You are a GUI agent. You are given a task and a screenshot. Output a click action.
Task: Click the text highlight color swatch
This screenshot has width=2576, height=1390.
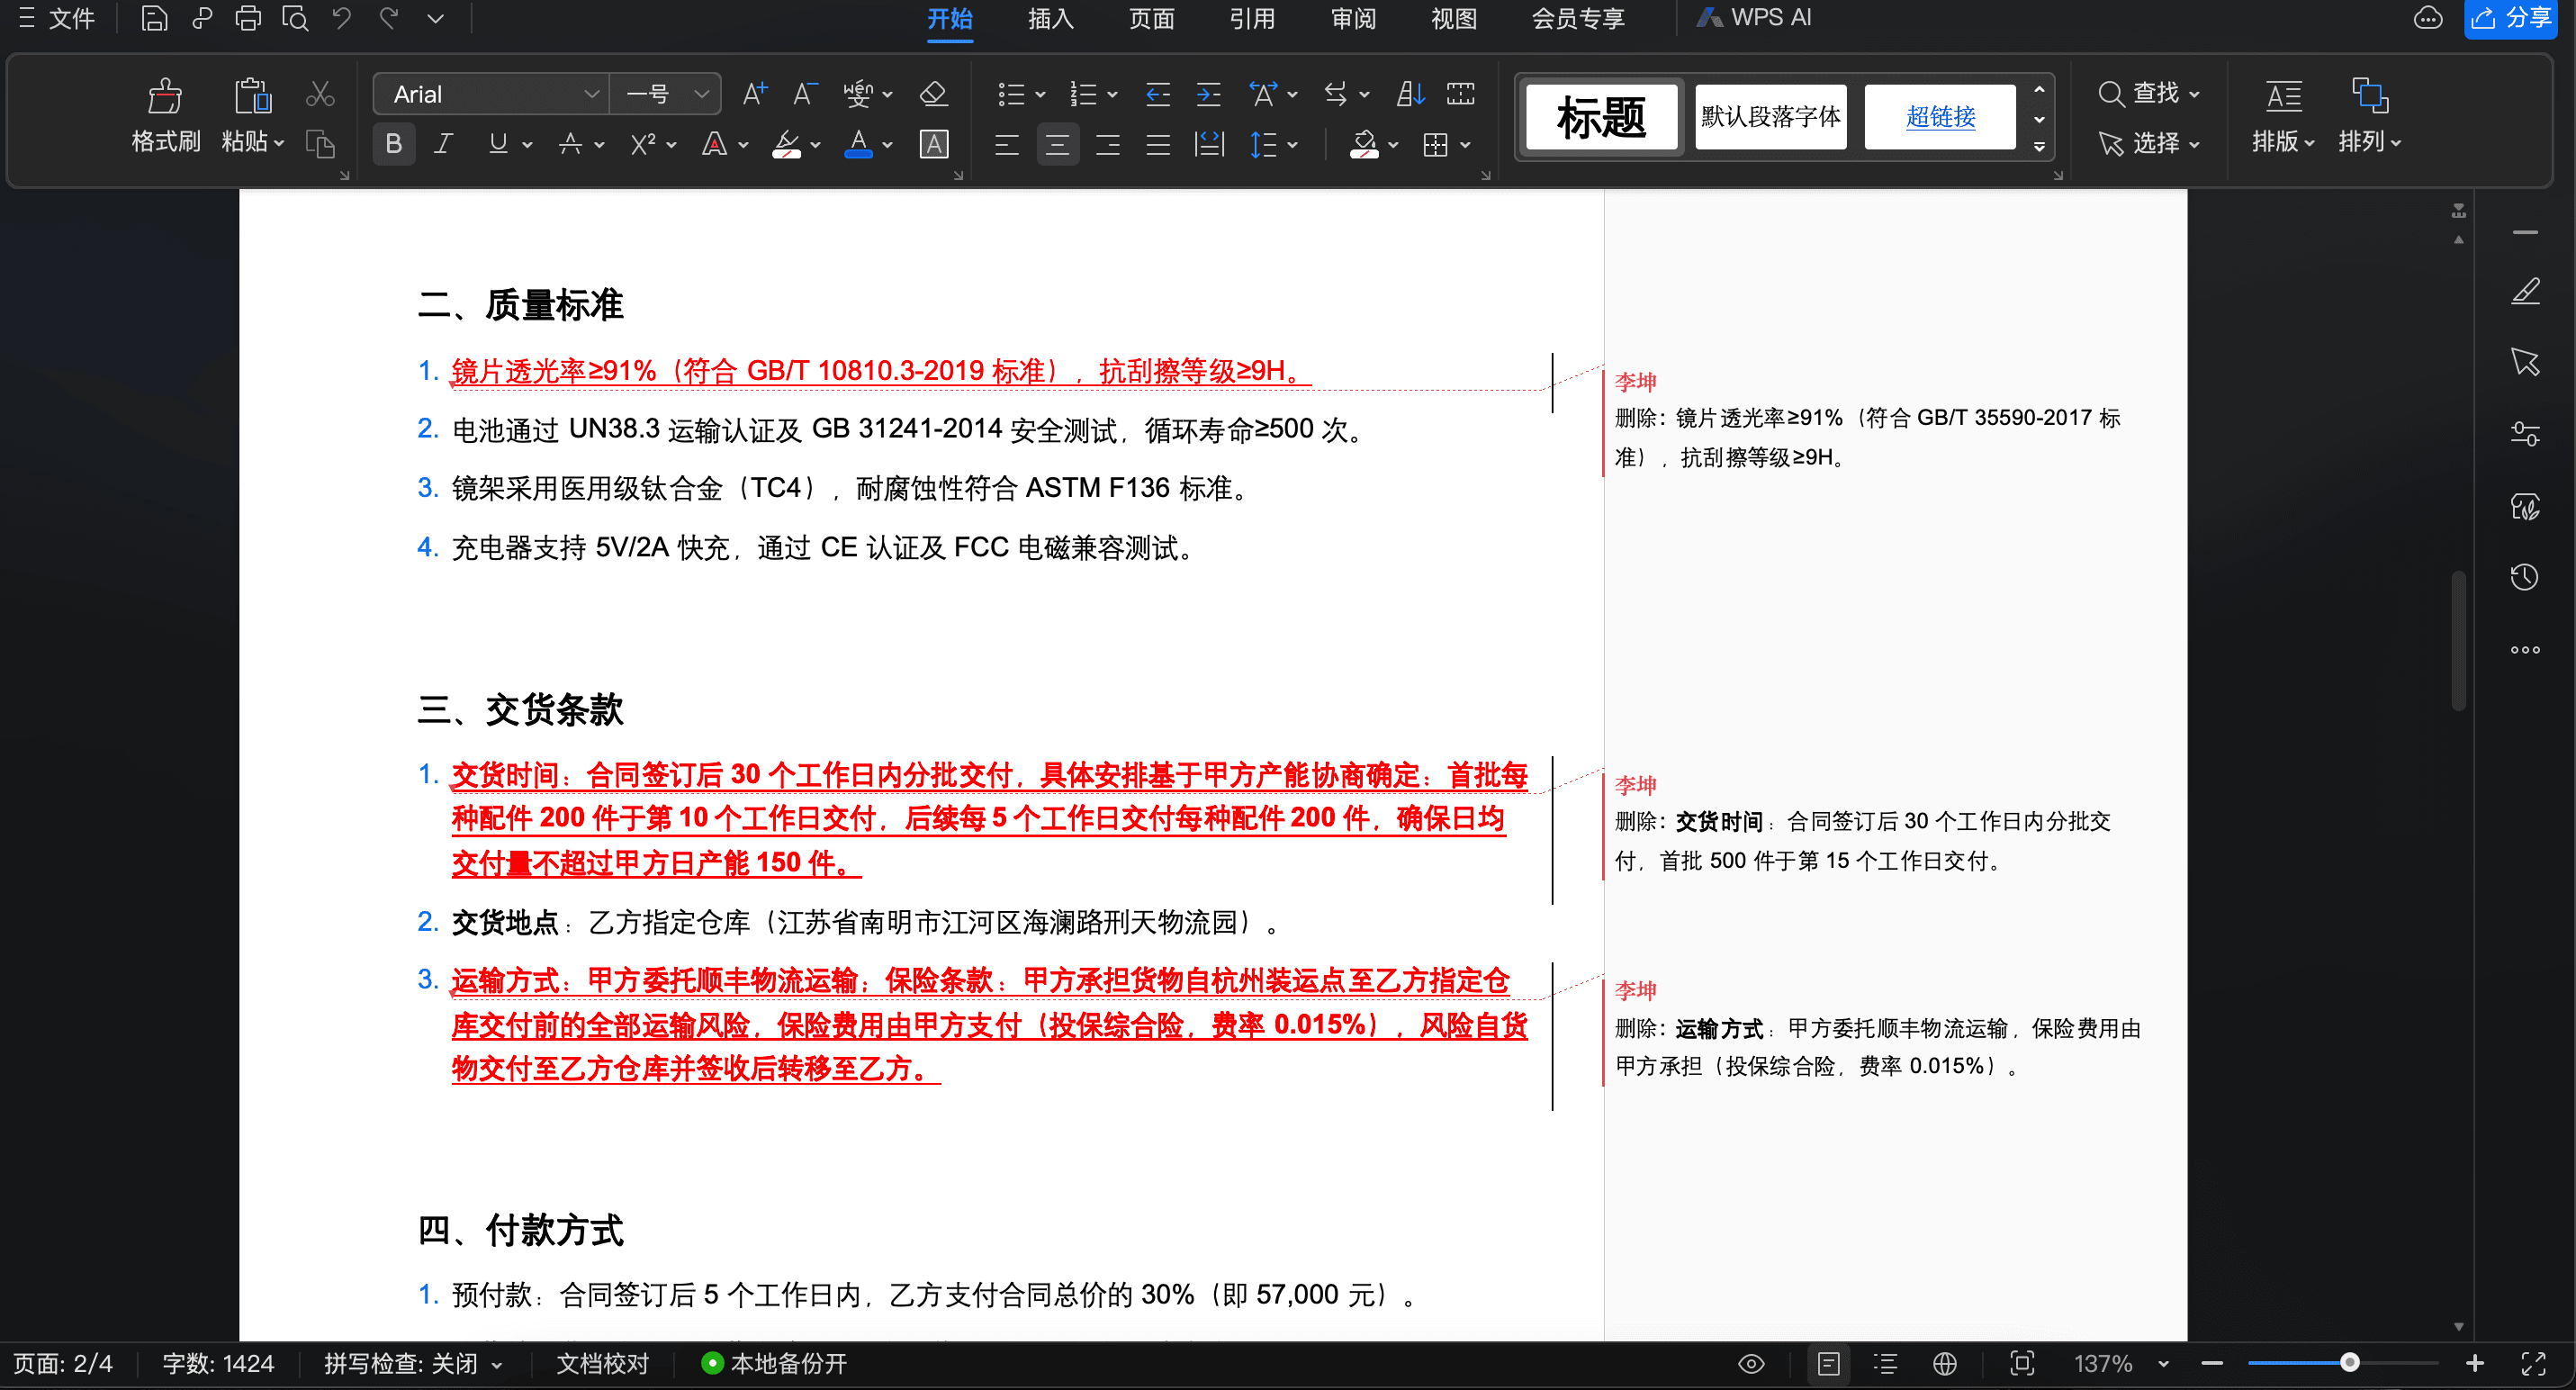[x=786, y=144]
